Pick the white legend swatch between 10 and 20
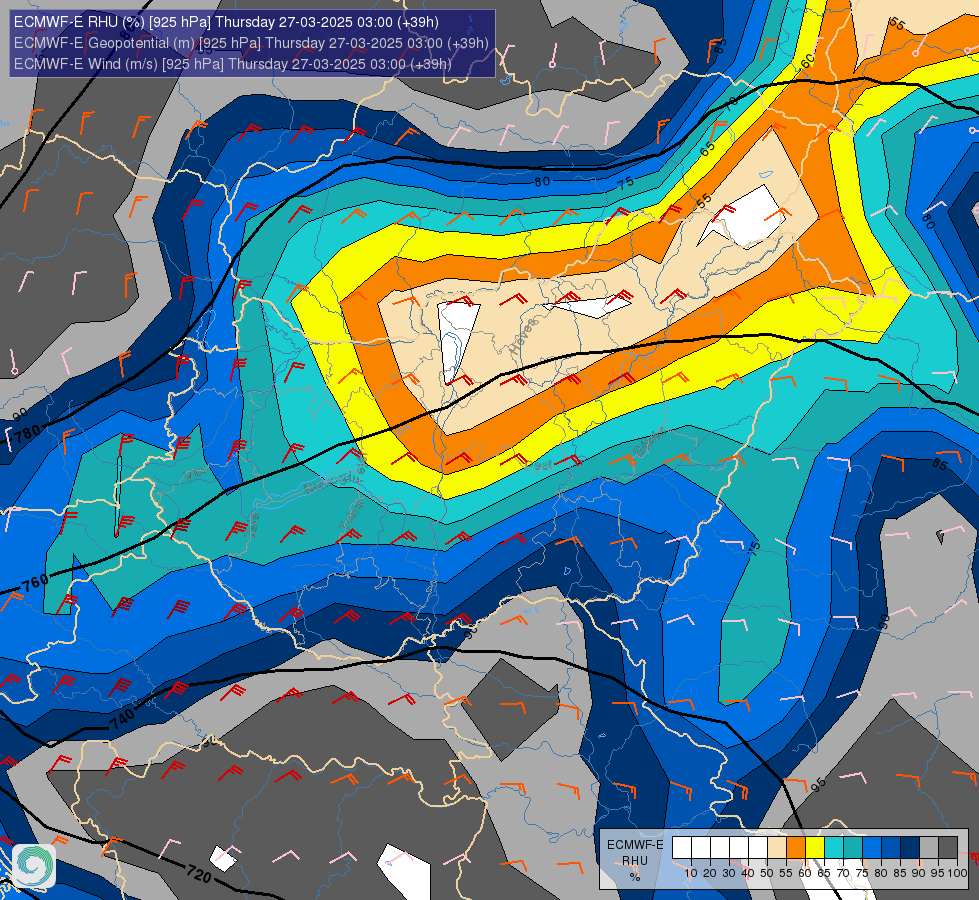 701,847
